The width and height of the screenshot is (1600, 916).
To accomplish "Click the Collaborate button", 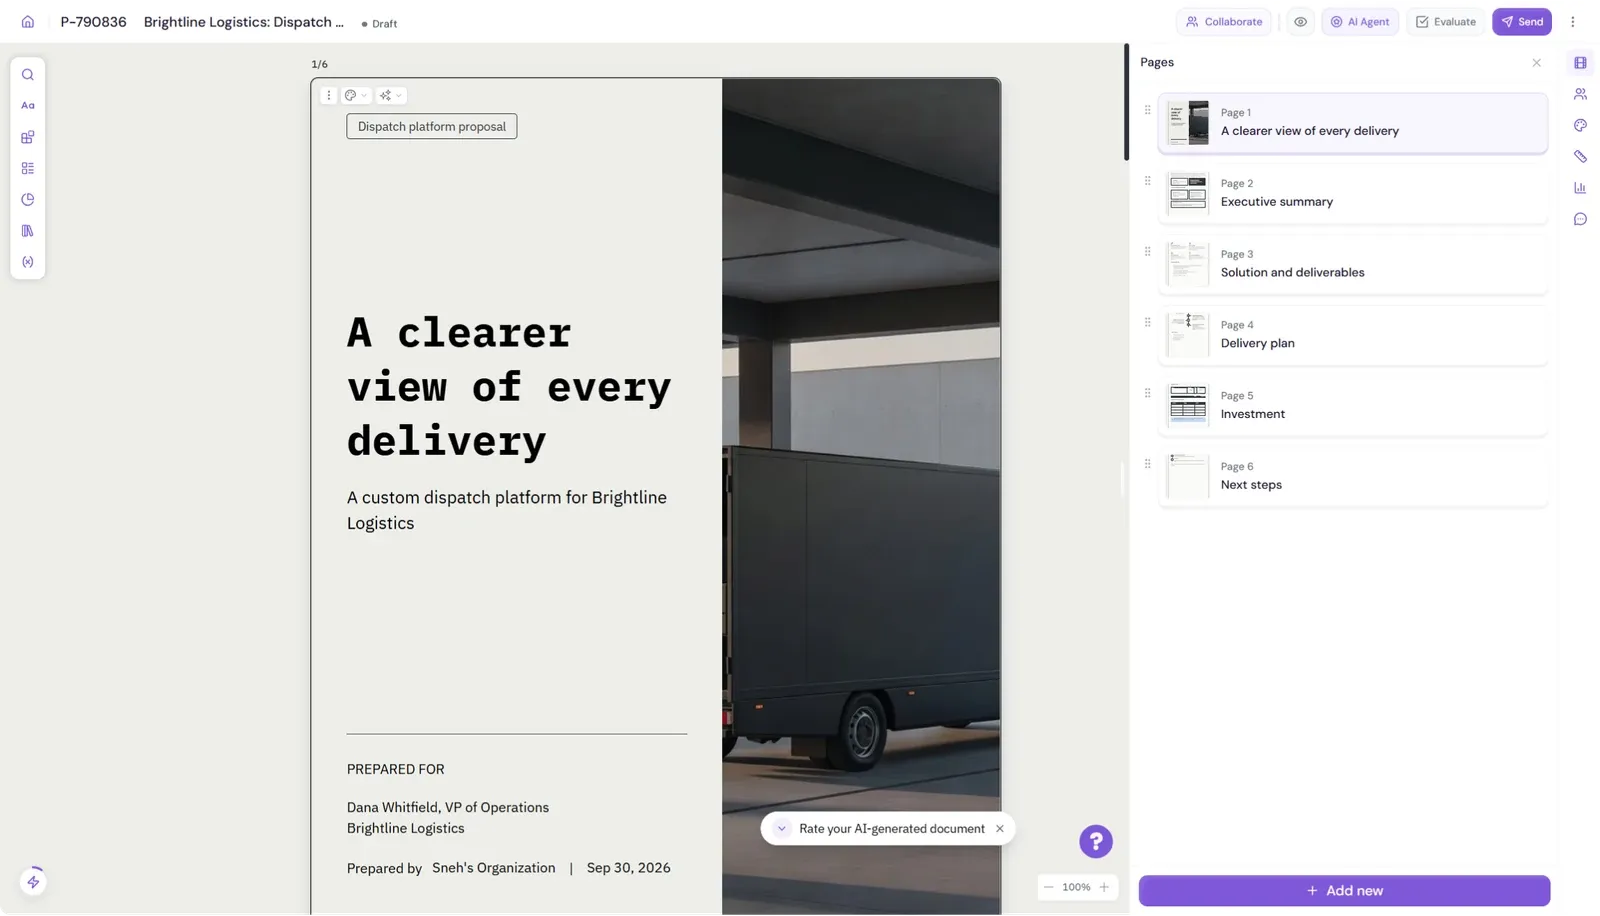I will 1224,22.
